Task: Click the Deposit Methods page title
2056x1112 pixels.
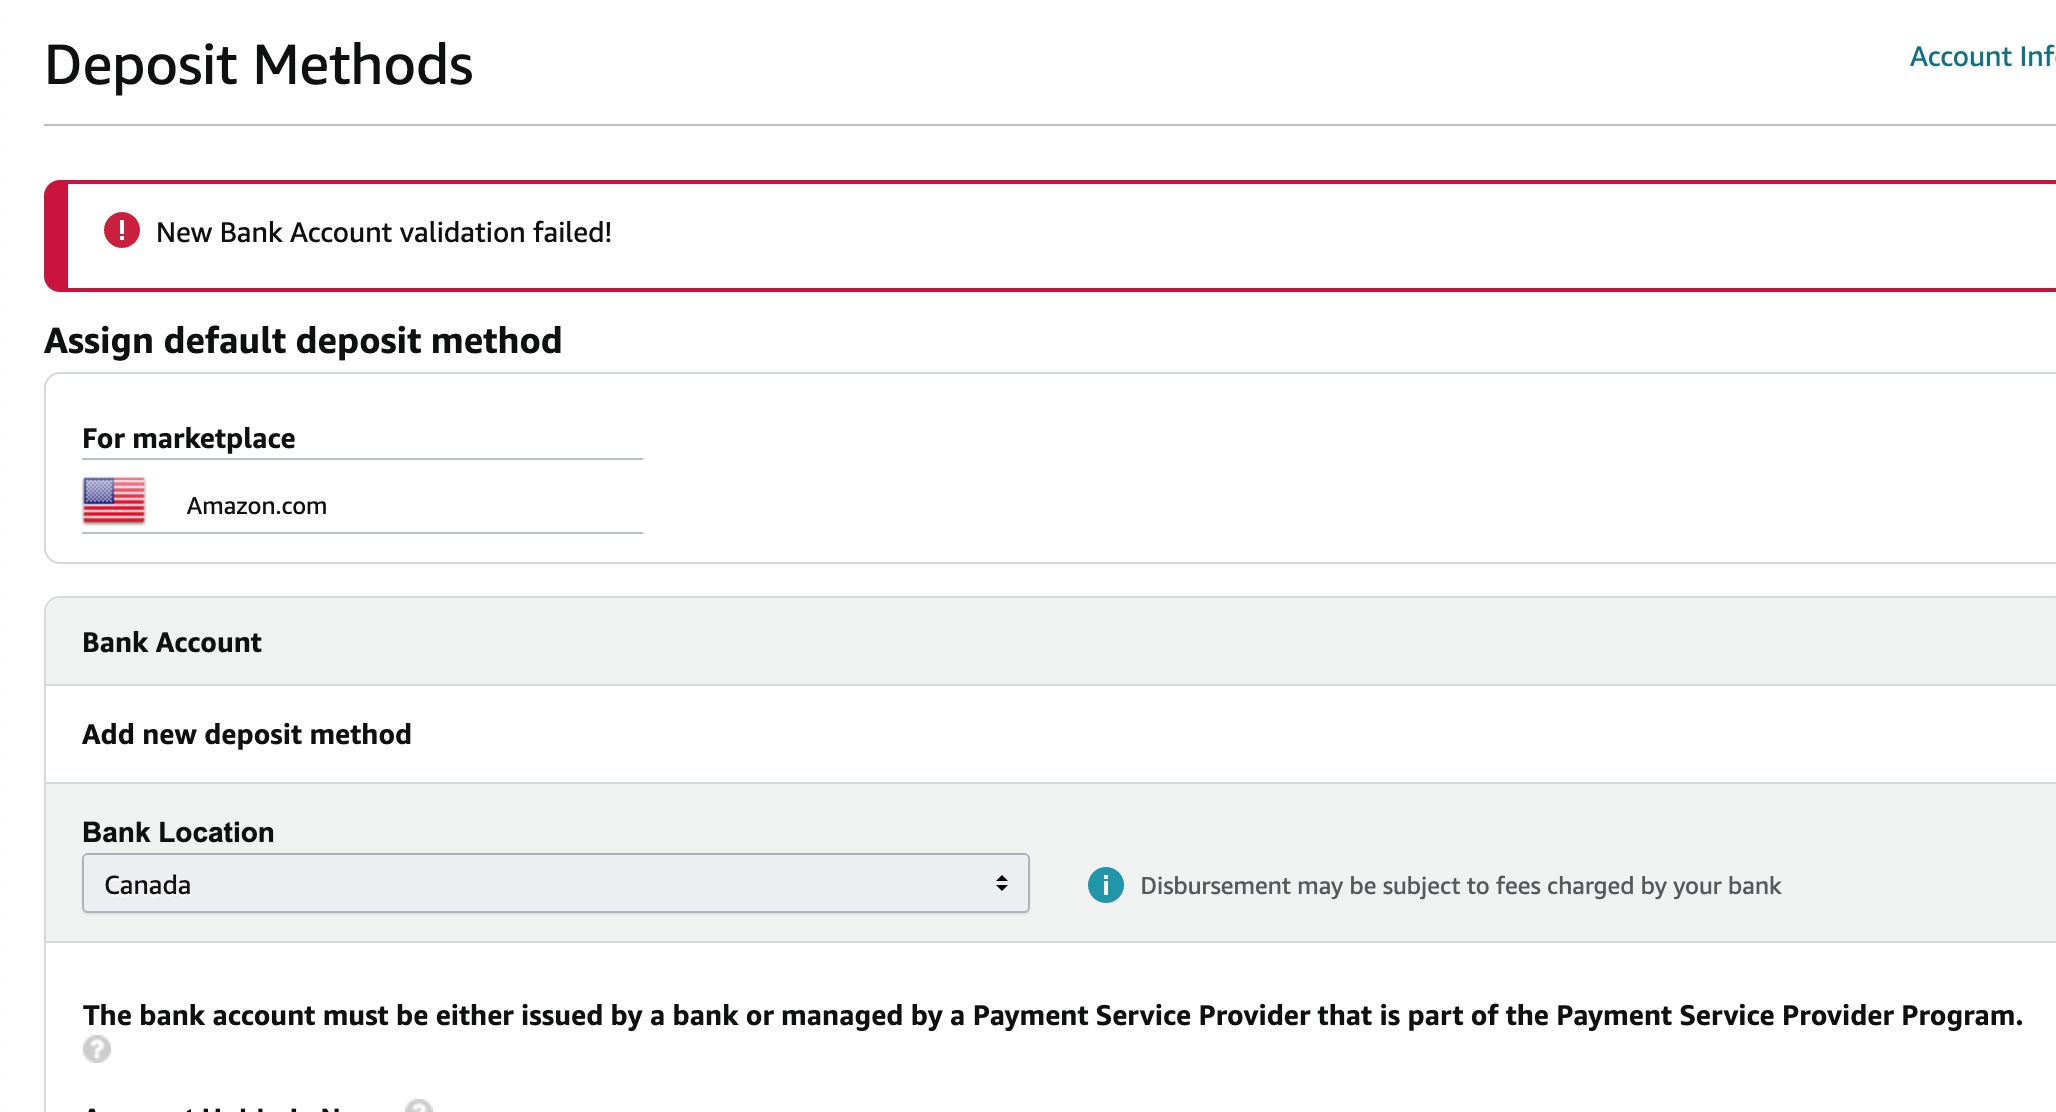Action: pyautogui.click(x=259, y=65)
